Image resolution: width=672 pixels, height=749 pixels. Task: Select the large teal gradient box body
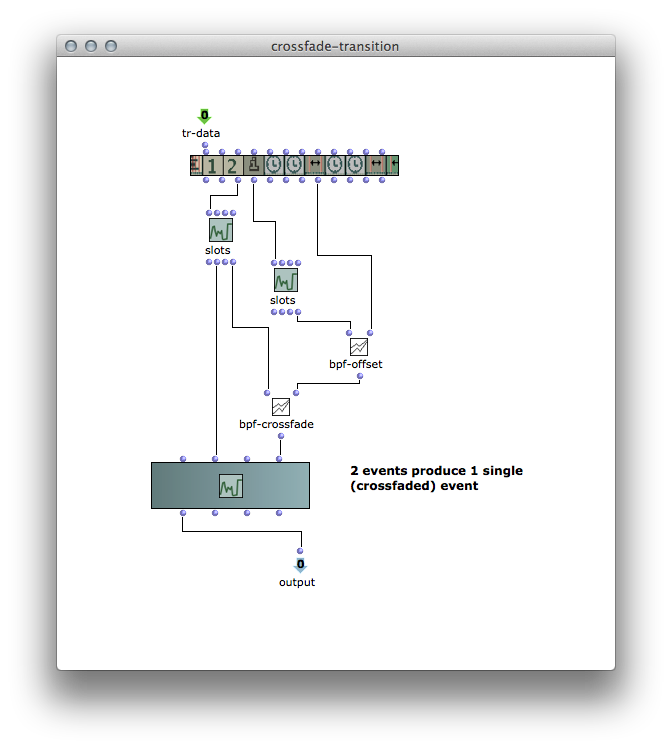(x=231, y=485)
